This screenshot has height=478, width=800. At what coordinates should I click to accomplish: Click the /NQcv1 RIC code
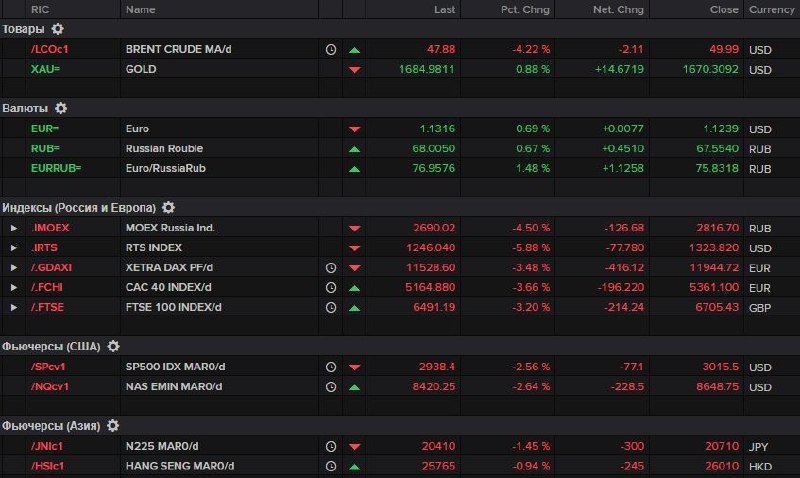pyautogui.click(x=49, y=386)
